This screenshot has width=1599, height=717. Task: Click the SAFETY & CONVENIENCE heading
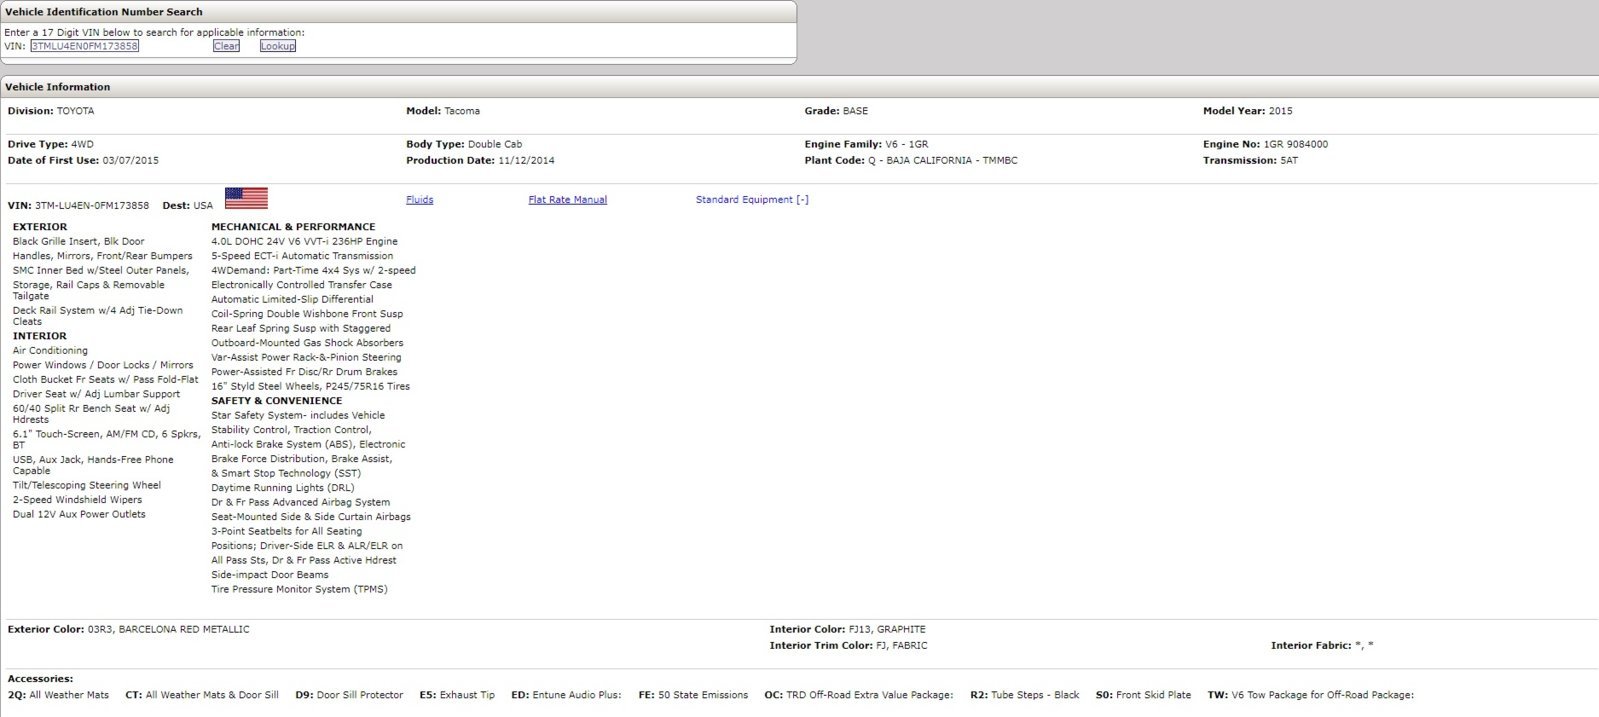point(277,401)
